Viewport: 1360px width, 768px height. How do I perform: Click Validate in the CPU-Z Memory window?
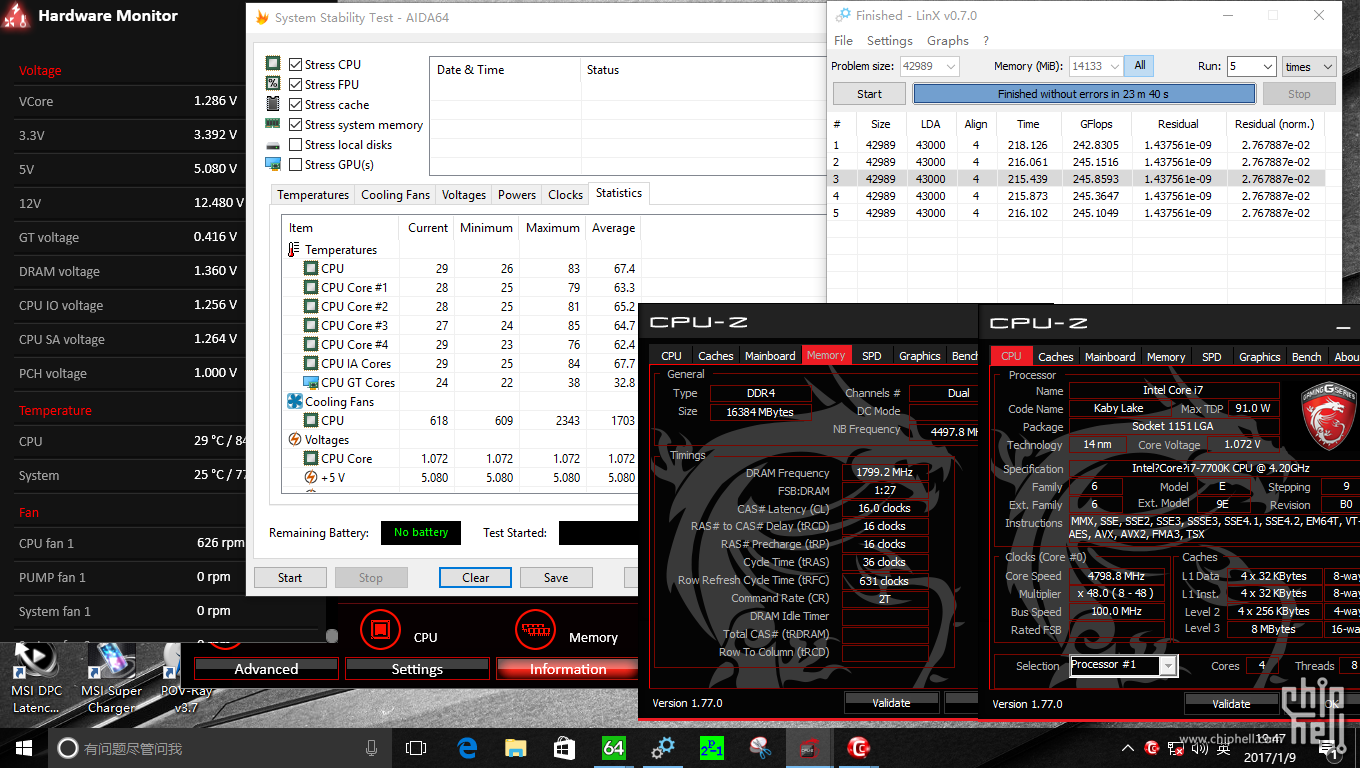pos(891,703)
